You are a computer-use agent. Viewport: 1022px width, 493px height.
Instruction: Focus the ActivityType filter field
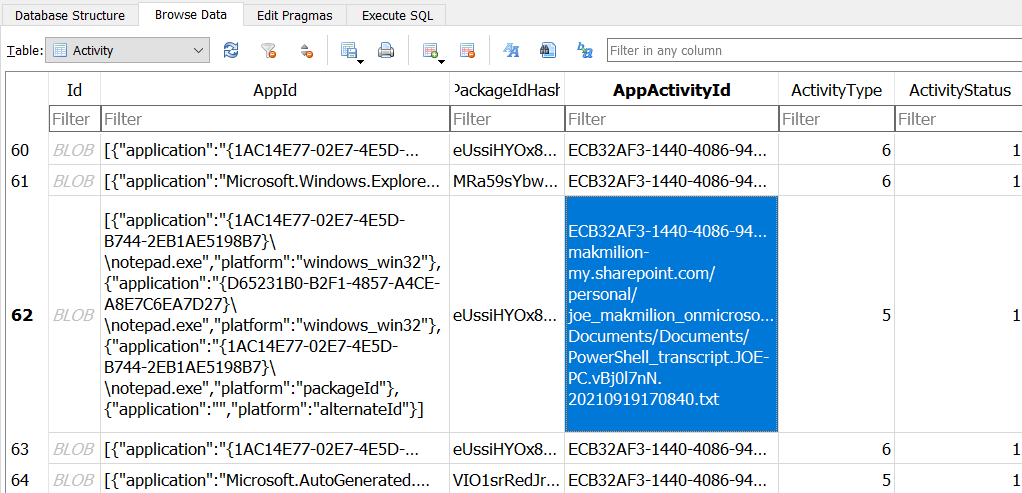[836, 119]
